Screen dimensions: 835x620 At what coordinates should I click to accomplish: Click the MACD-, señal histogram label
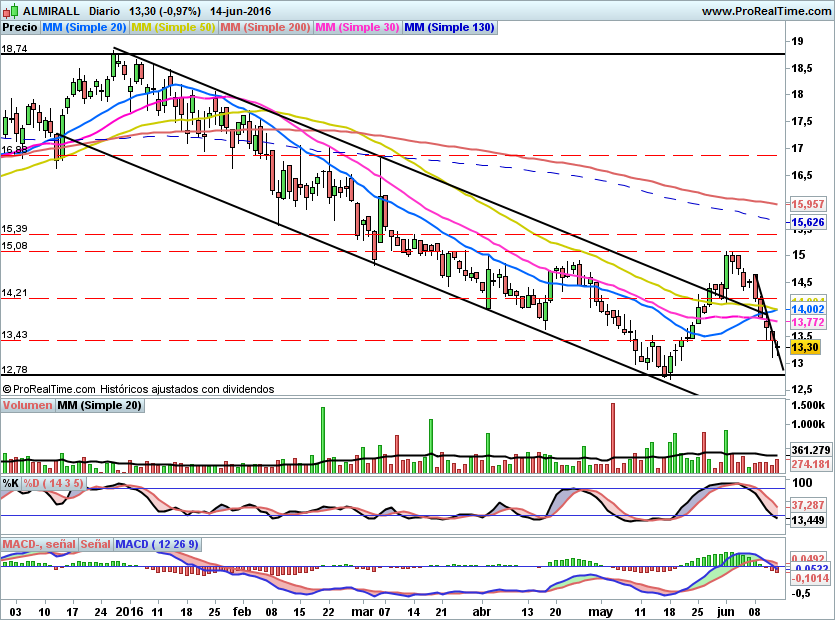[39, 544]
